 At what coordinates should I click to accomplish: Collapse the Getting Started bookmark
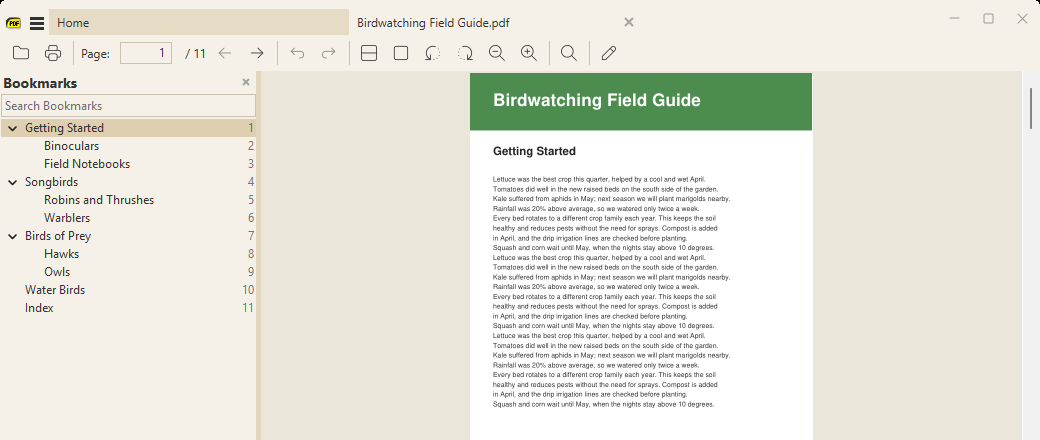tap(13, 128)
